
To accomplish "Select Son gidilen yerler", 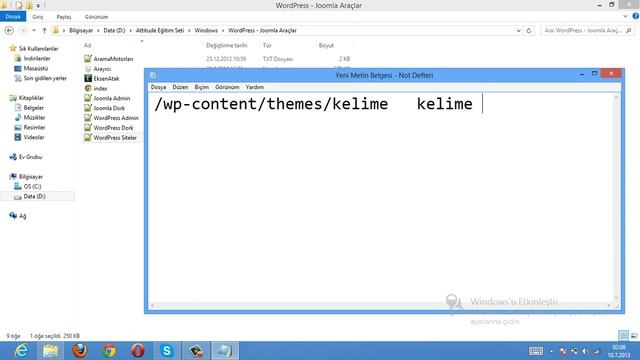I will [45, 78].
